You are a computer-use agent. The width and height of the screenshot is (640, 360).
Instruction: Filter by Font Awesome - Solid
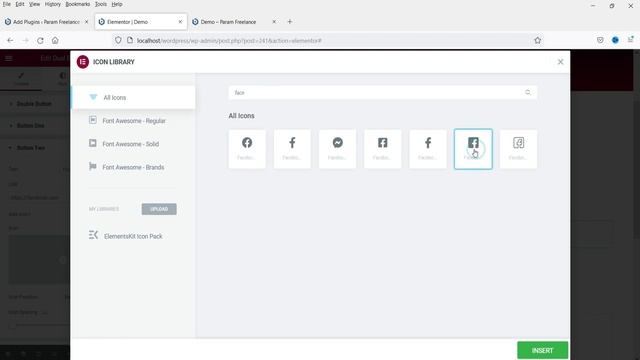133,144
